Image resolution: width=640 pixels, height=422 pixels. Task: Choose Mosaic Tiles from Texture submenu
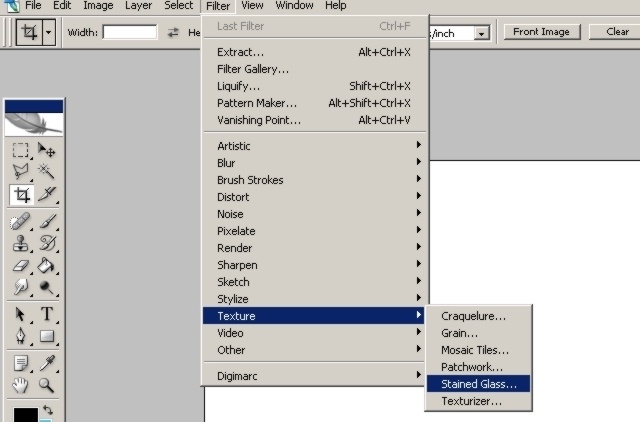(x=478, y=350)
